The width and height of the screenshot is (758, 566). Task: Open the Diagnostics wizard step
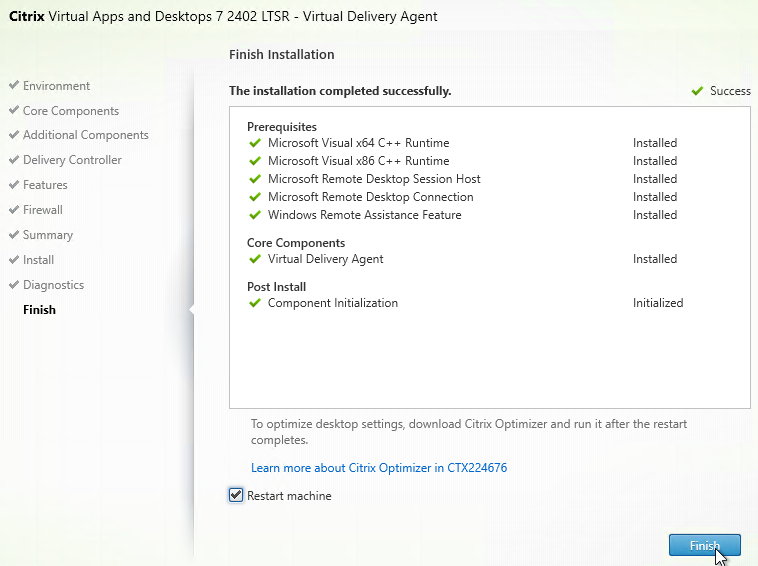53,285
